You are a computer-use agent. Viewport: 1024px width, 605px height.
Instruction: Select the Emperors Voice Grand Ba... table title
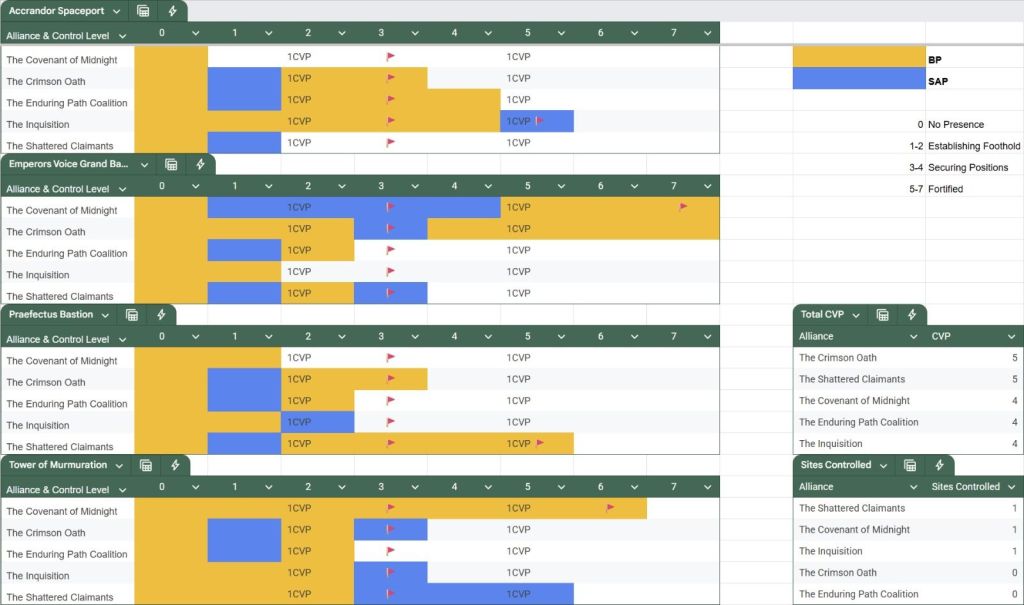pyautogui.click(x=68, y=164)
